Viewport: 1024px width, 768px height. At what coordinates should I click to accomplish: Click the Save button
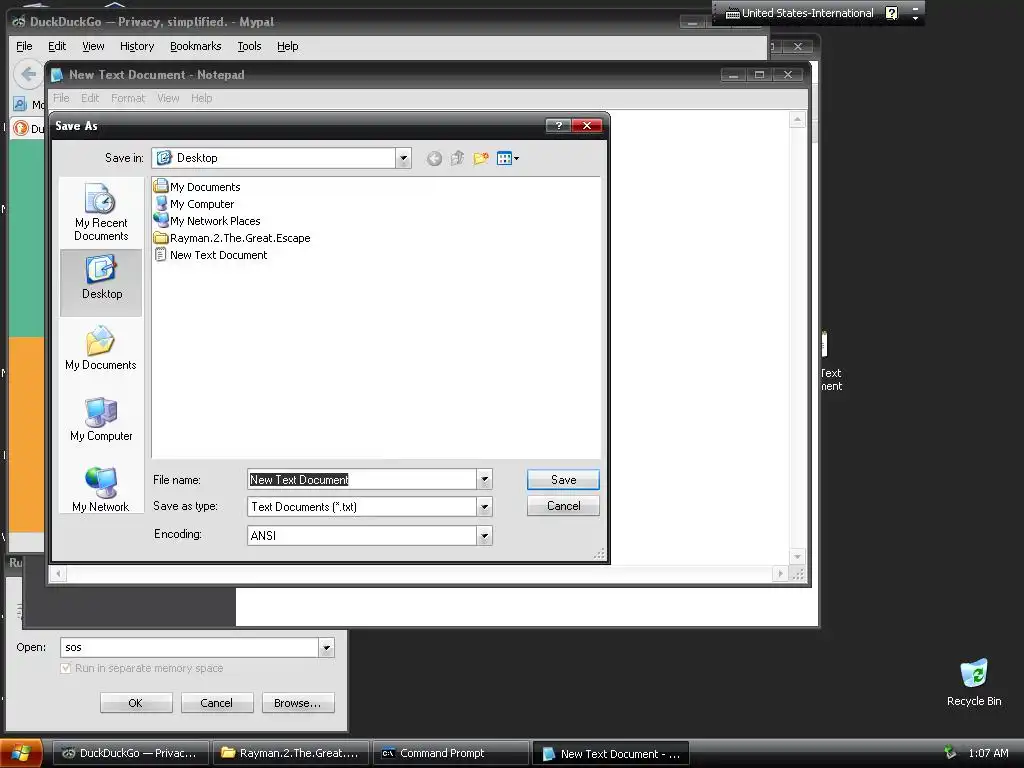click(x=563, y=479)
